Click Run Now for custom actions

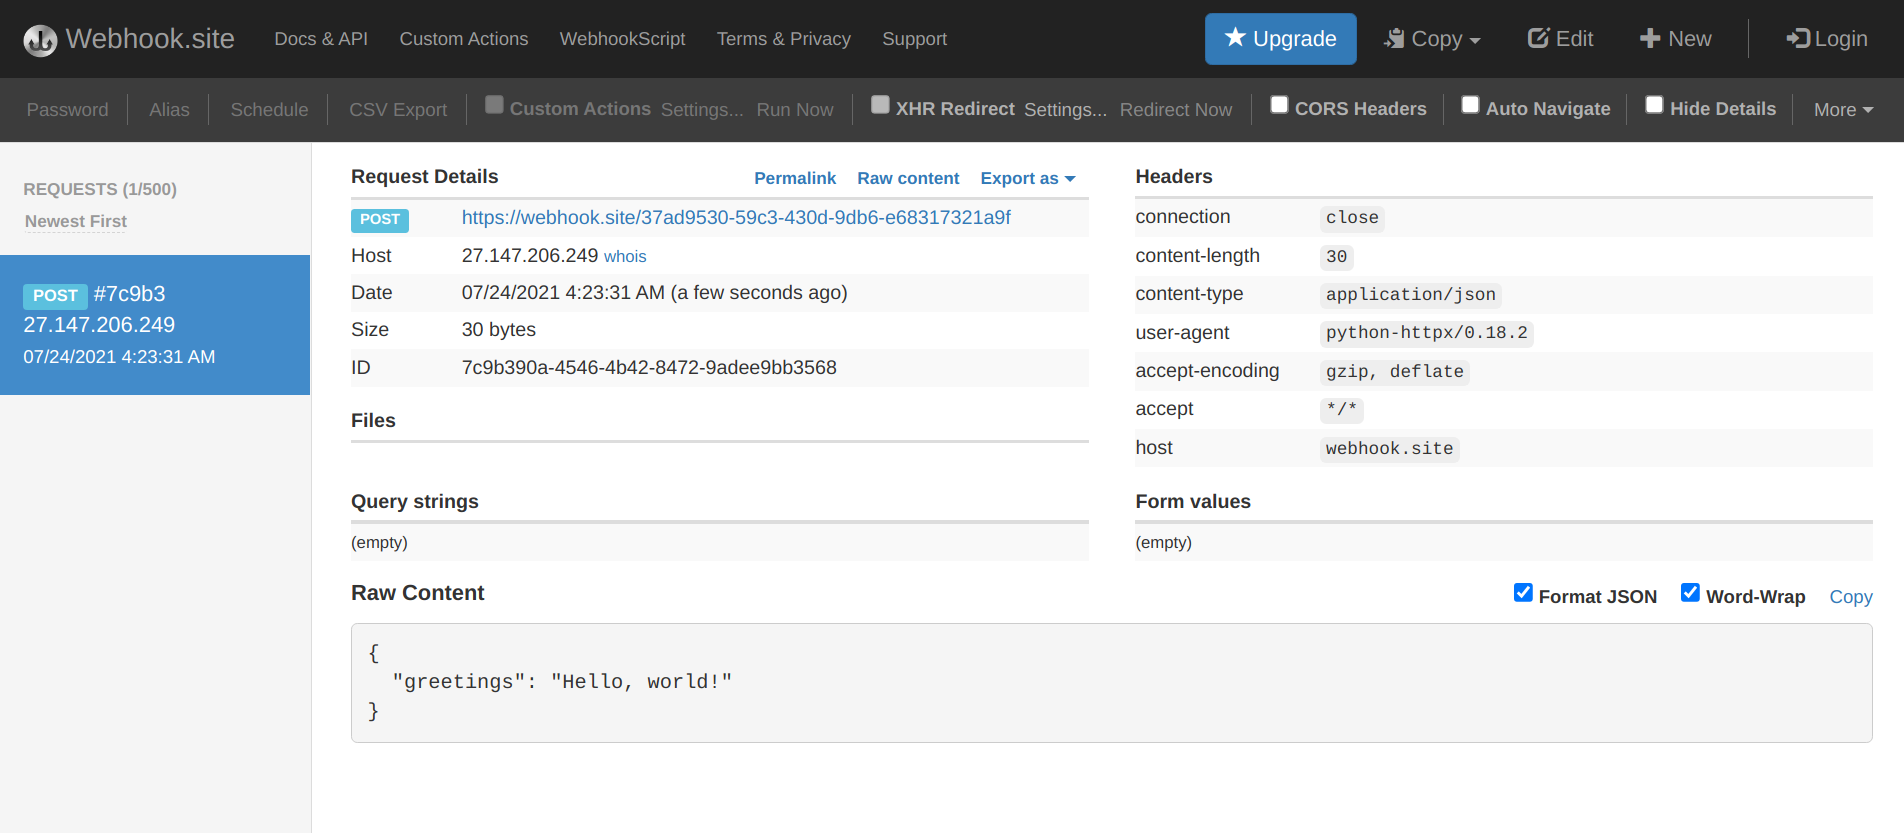[795, 110]
